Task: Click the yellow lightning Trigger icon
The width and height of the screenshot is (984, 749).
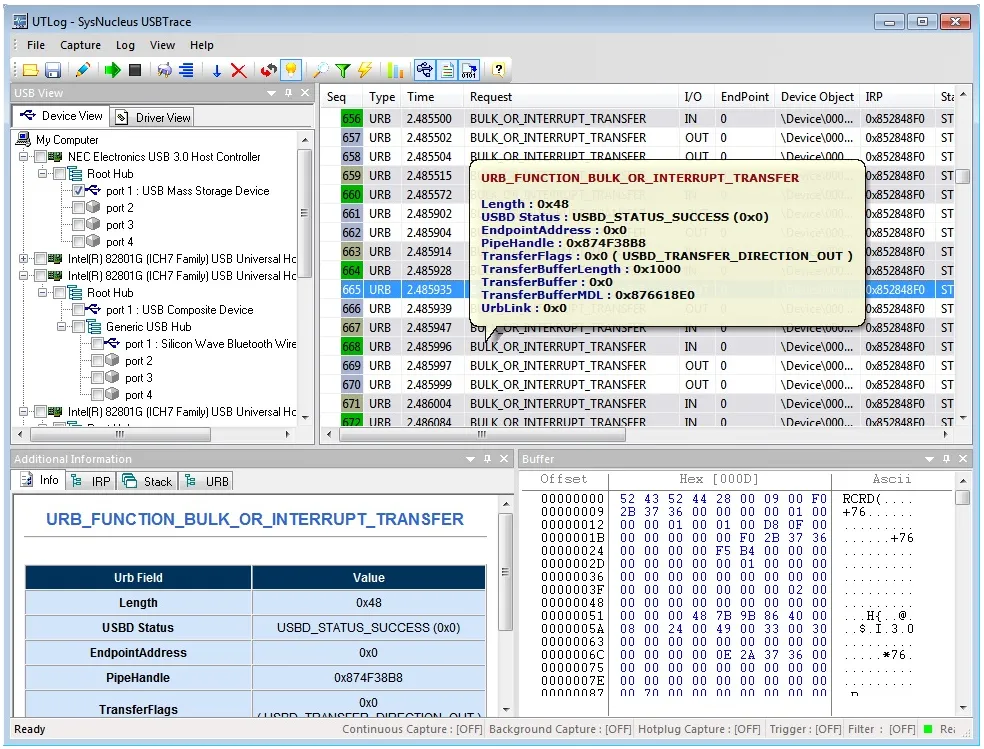Action: [x=365, y=70]
